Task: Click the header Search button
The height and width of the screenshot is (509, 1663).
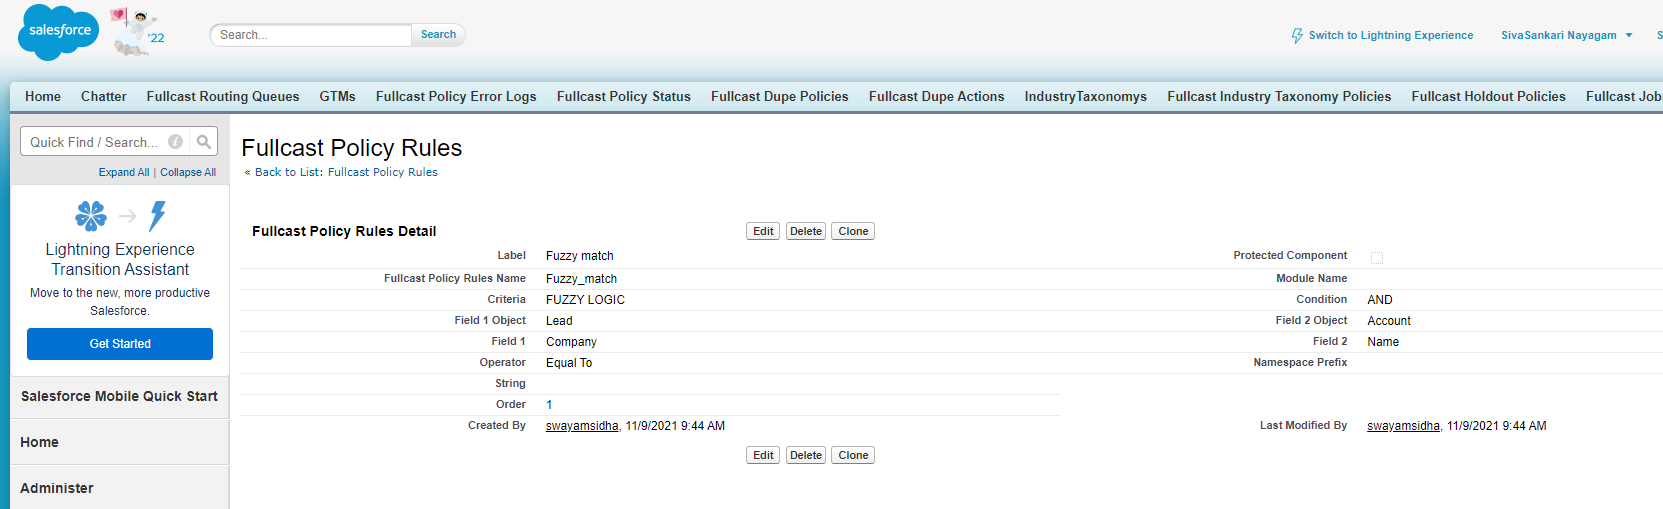Action: click(438, 35)
